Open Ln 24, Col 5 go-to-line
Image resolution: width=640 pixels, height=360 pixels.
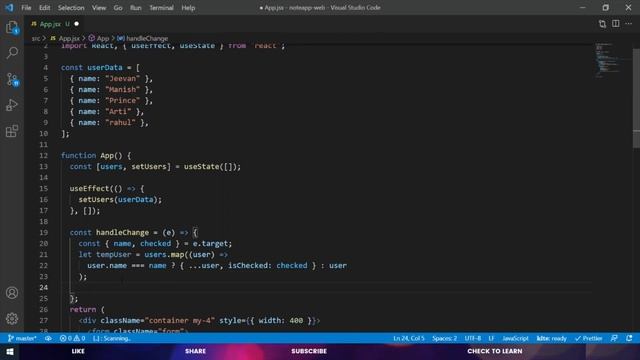(x=409, y=338)
